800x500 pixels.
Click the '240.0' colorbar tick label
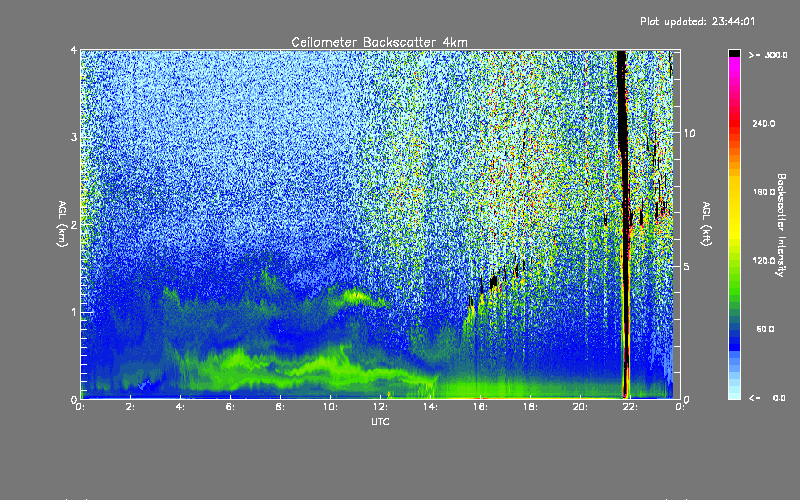764,123
